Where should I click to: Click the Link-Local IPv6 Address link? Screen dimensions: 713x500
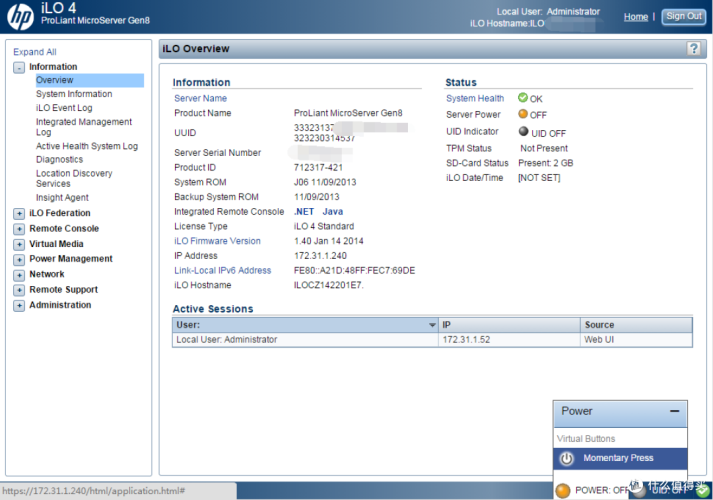tap(222, 270)
